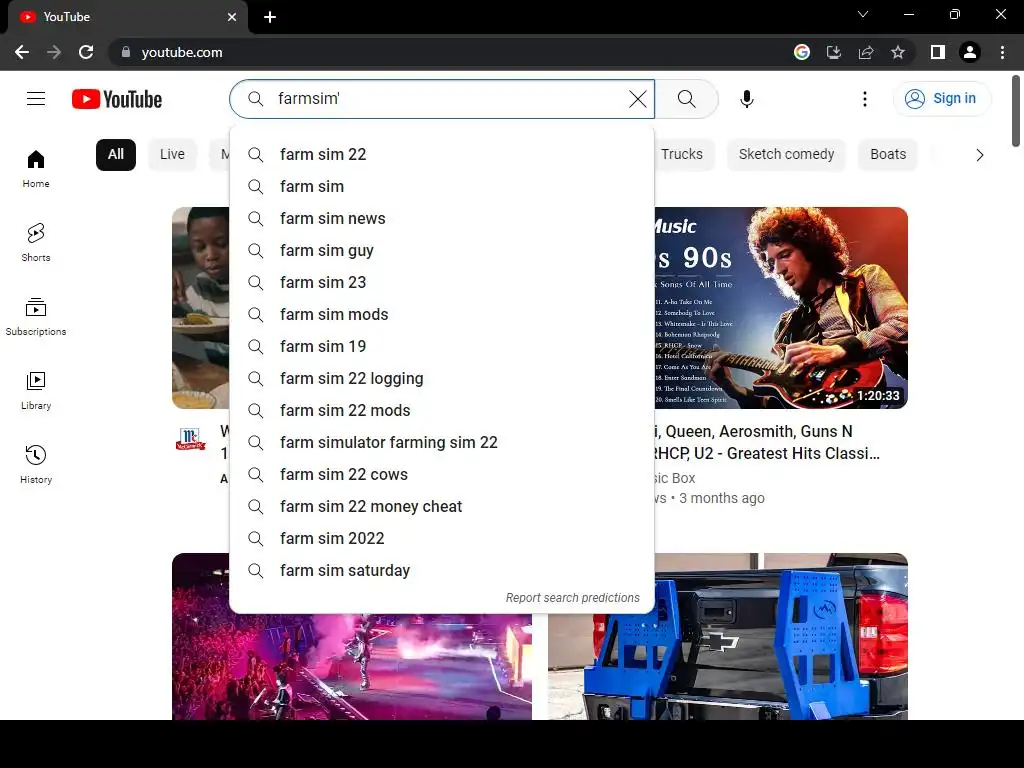Choose suggestion "farm sim 23"
This screenshot has width=1024, height=768.
pyautogui.click(x=441, y=283)
